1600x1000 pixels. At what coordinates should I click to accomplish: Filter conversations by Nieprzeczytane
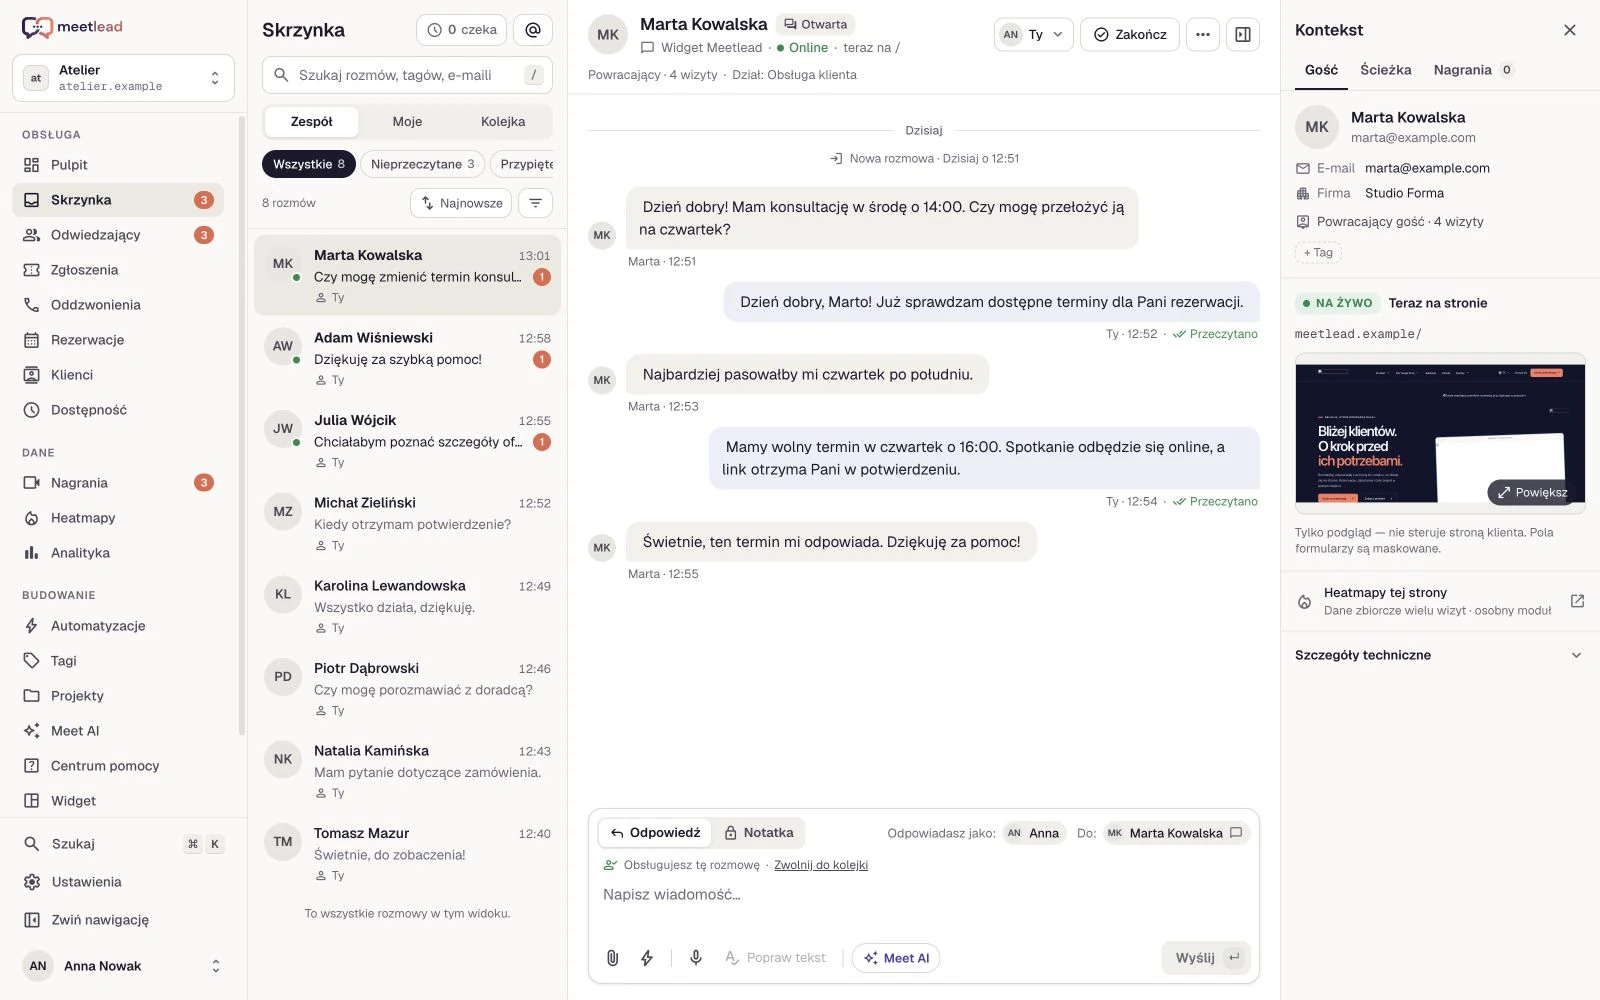[x=423, y=164]
